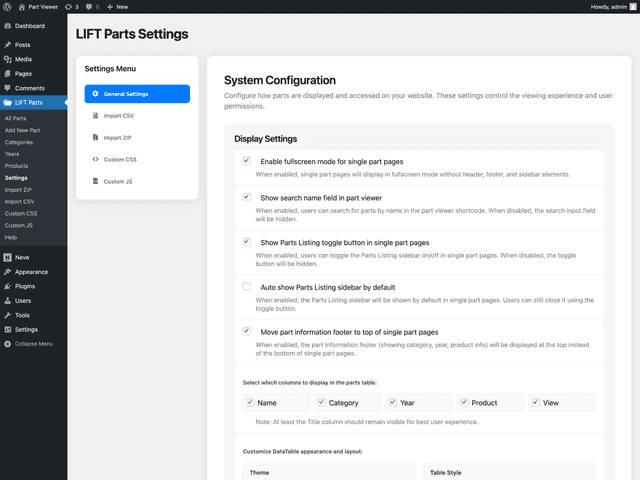Open Categories submenu item
The width and height of the screenshot is (640, 480).
(x=19, y=142)
